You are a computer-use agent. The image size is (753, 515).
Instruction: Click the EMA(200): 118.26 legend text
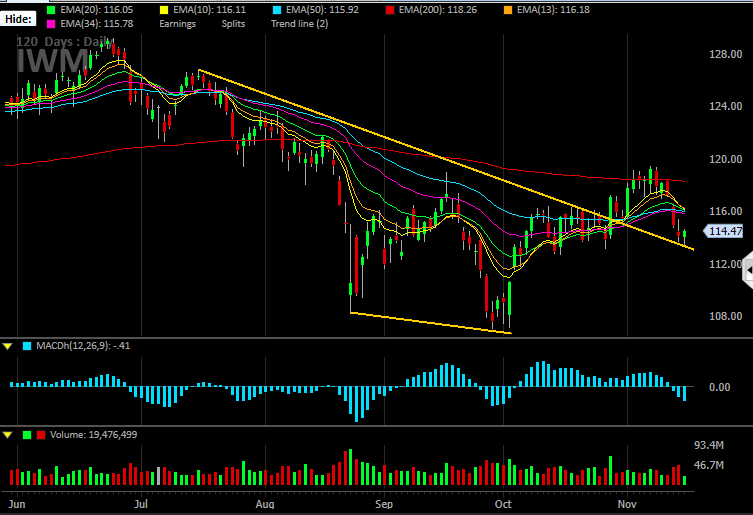[x=437, y=10]
